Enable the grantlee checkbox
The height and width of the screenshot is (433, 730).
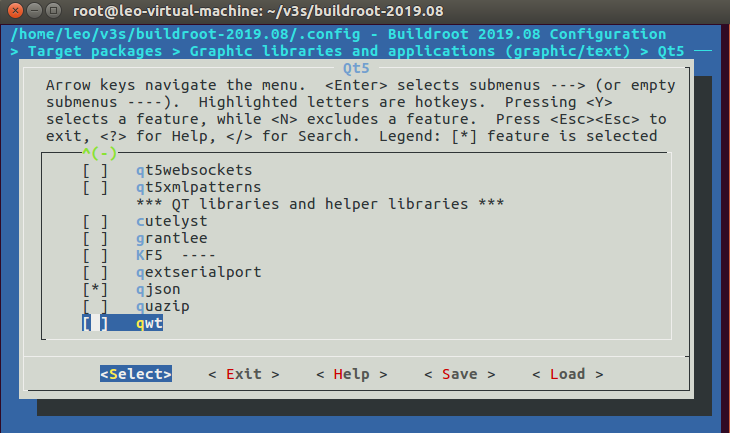(x=95, y=239)
